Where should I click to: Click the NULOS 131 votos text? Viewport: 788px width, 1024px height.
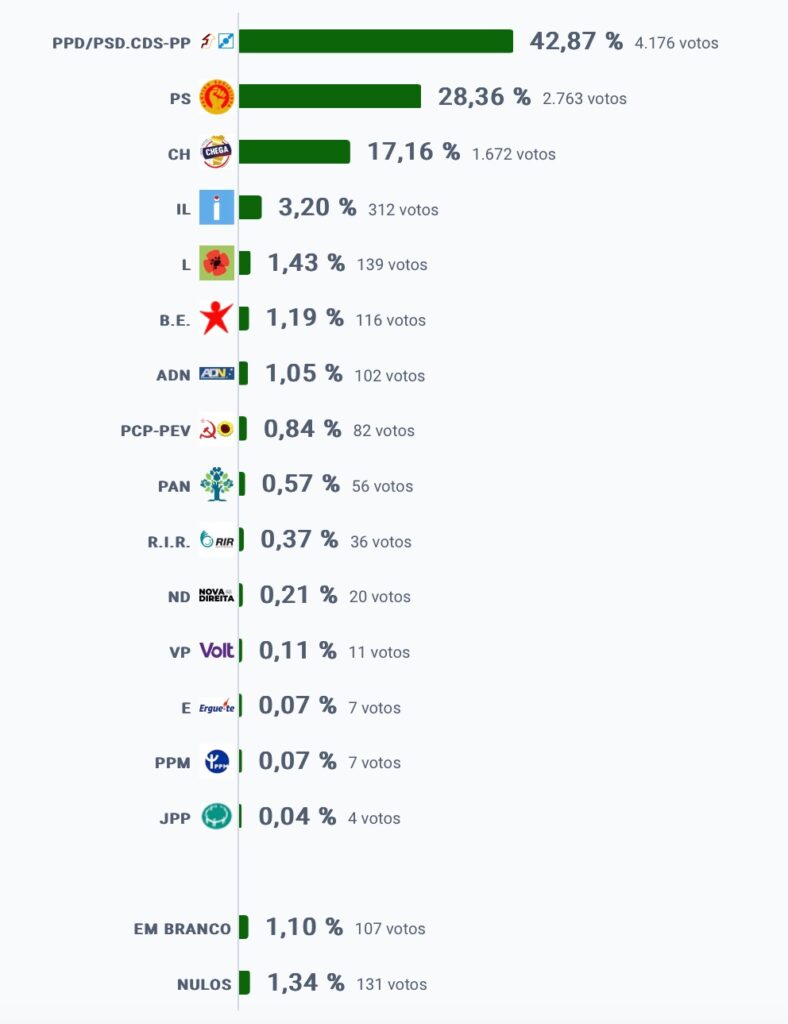click(x=392, y=984)
